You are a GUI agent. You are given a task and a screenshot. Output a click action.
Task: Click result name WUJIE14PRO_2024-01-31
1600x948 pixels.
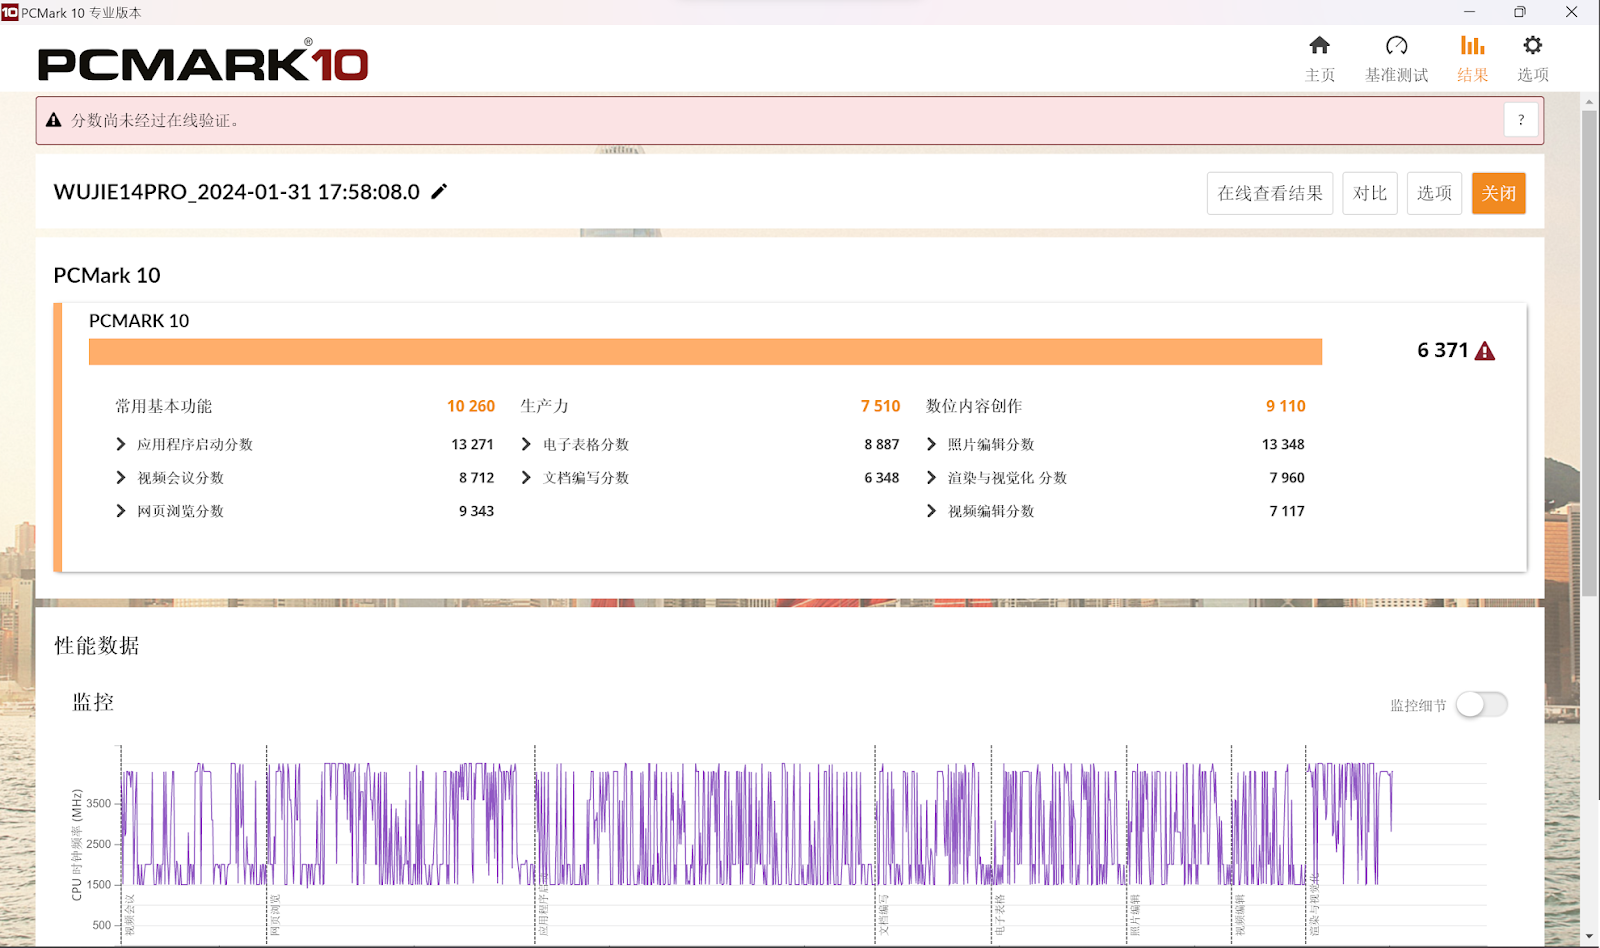(x=237, y=192)
